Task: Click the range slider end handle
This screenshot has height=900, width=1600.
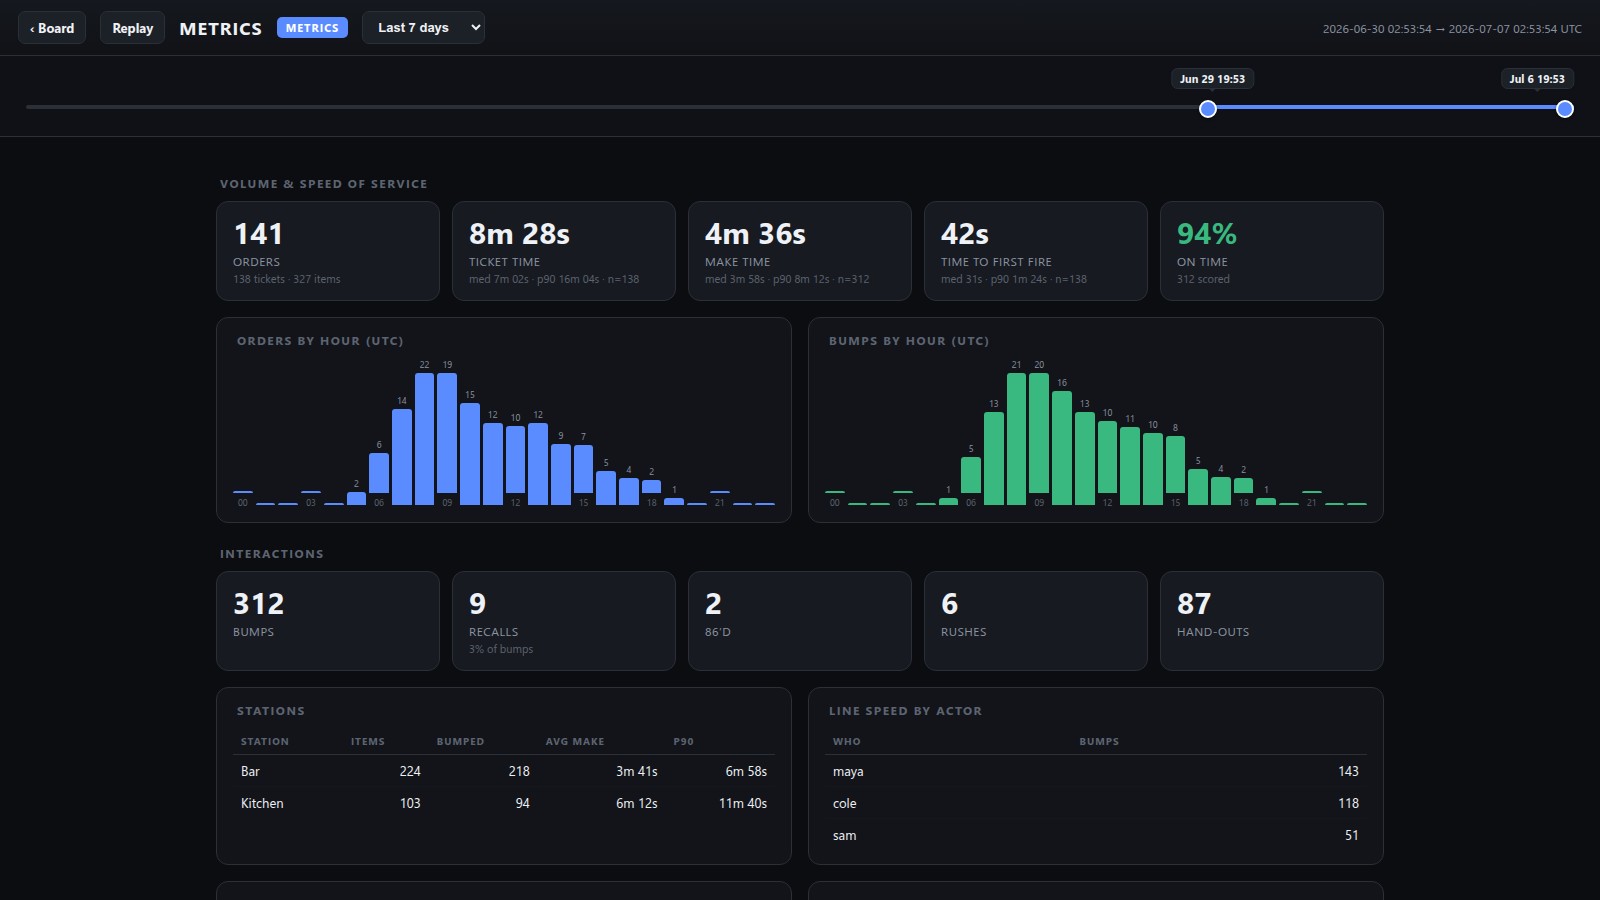Action: click(x=1565, y=109)
